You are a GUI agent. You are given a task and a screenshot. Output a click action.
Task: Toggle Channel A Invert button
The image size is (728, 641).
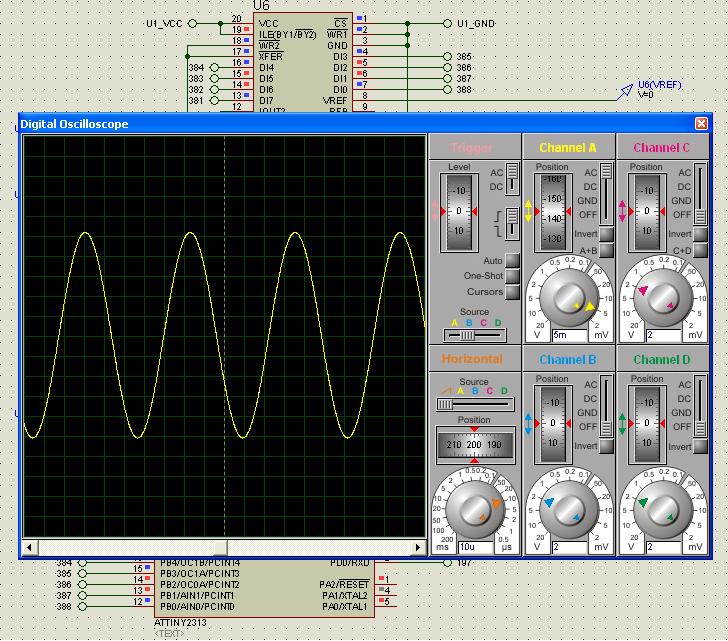(x=606, y=234)
